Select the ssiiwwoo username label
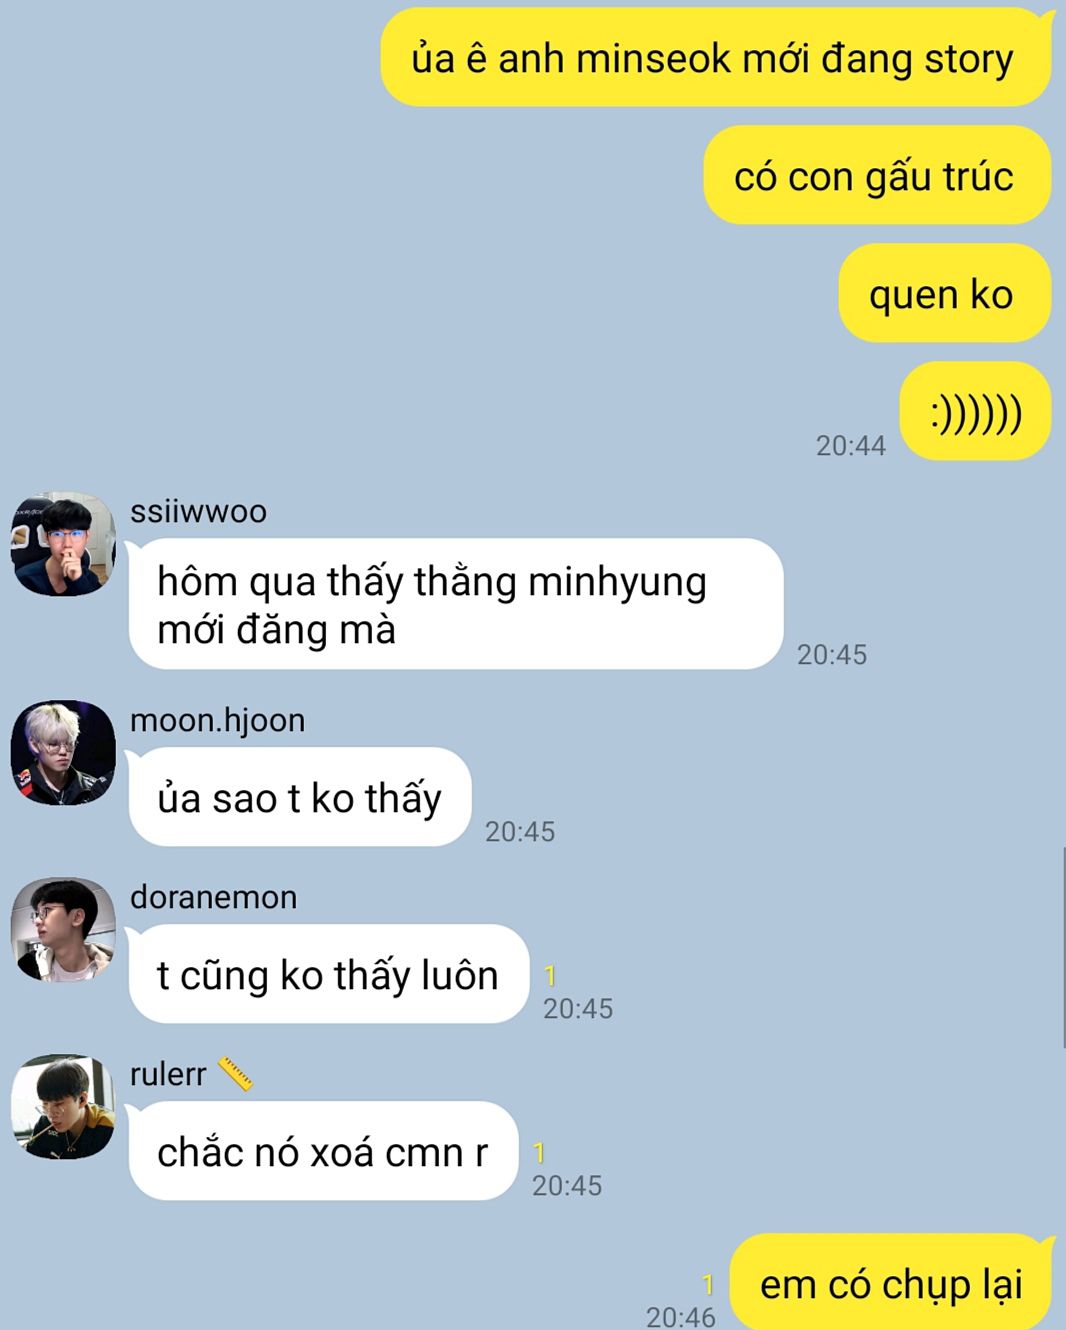This screenshot has height=1330, width=1066. point(198,511)
